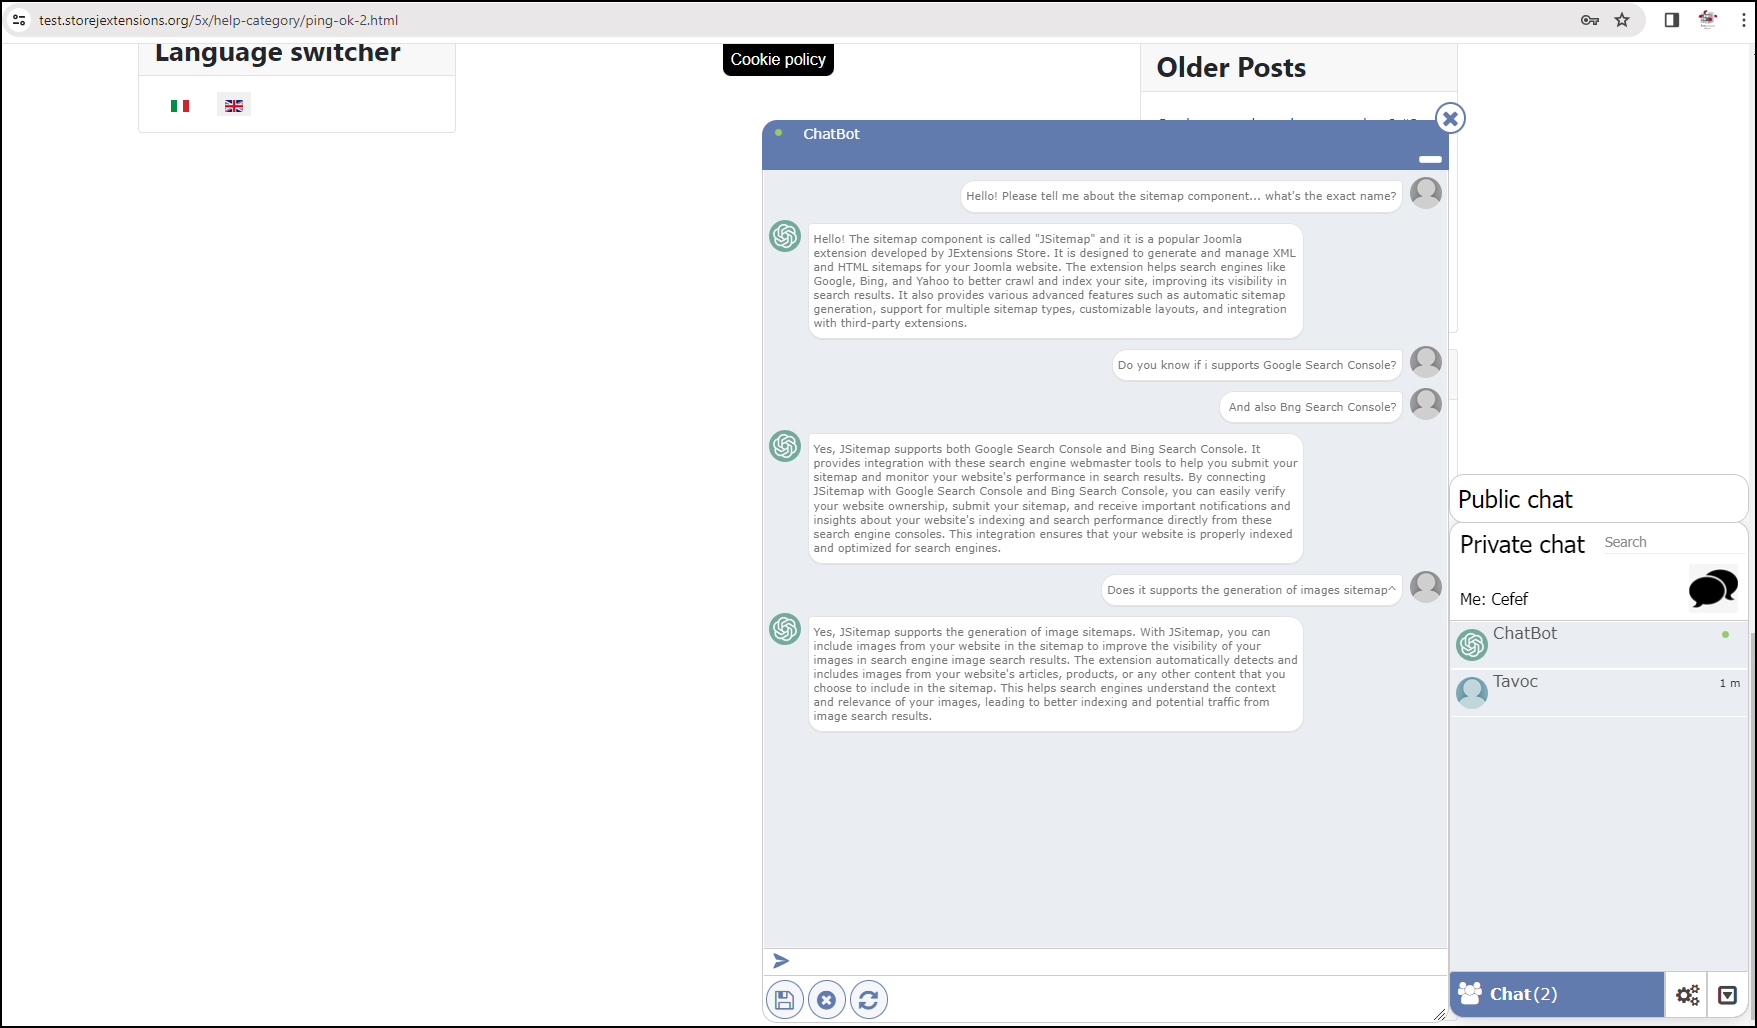Click the reply starting 'Hello! The sitemap component is called'

(1055, 281)
